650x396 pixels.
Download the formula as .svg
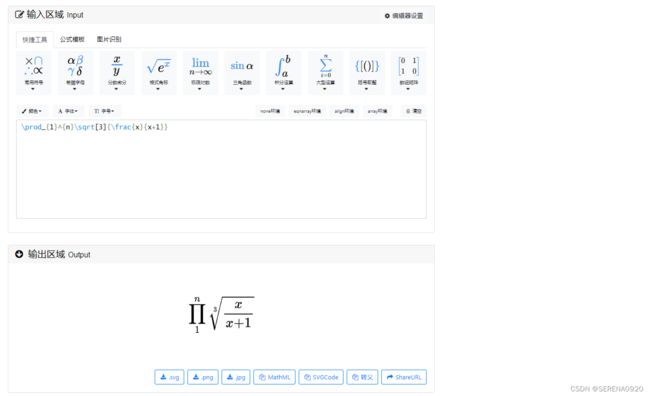click(169, 377)
